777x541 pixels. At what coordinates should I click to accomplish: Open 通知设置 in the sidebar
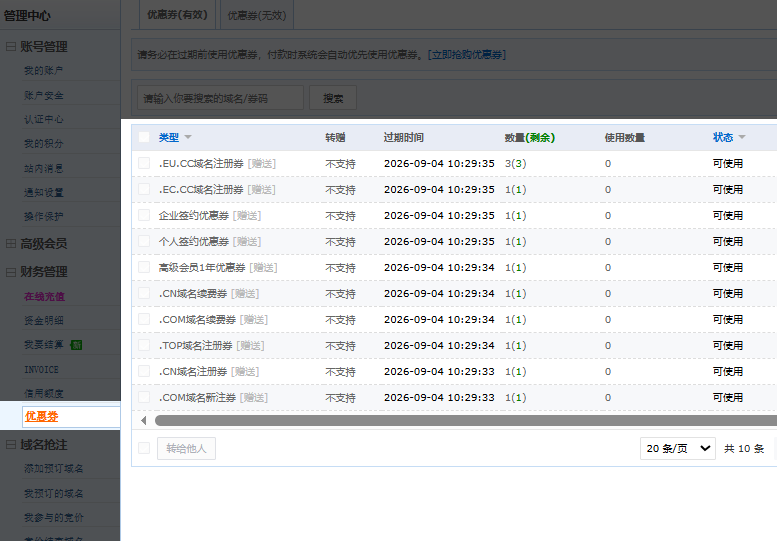coord(44,192)
